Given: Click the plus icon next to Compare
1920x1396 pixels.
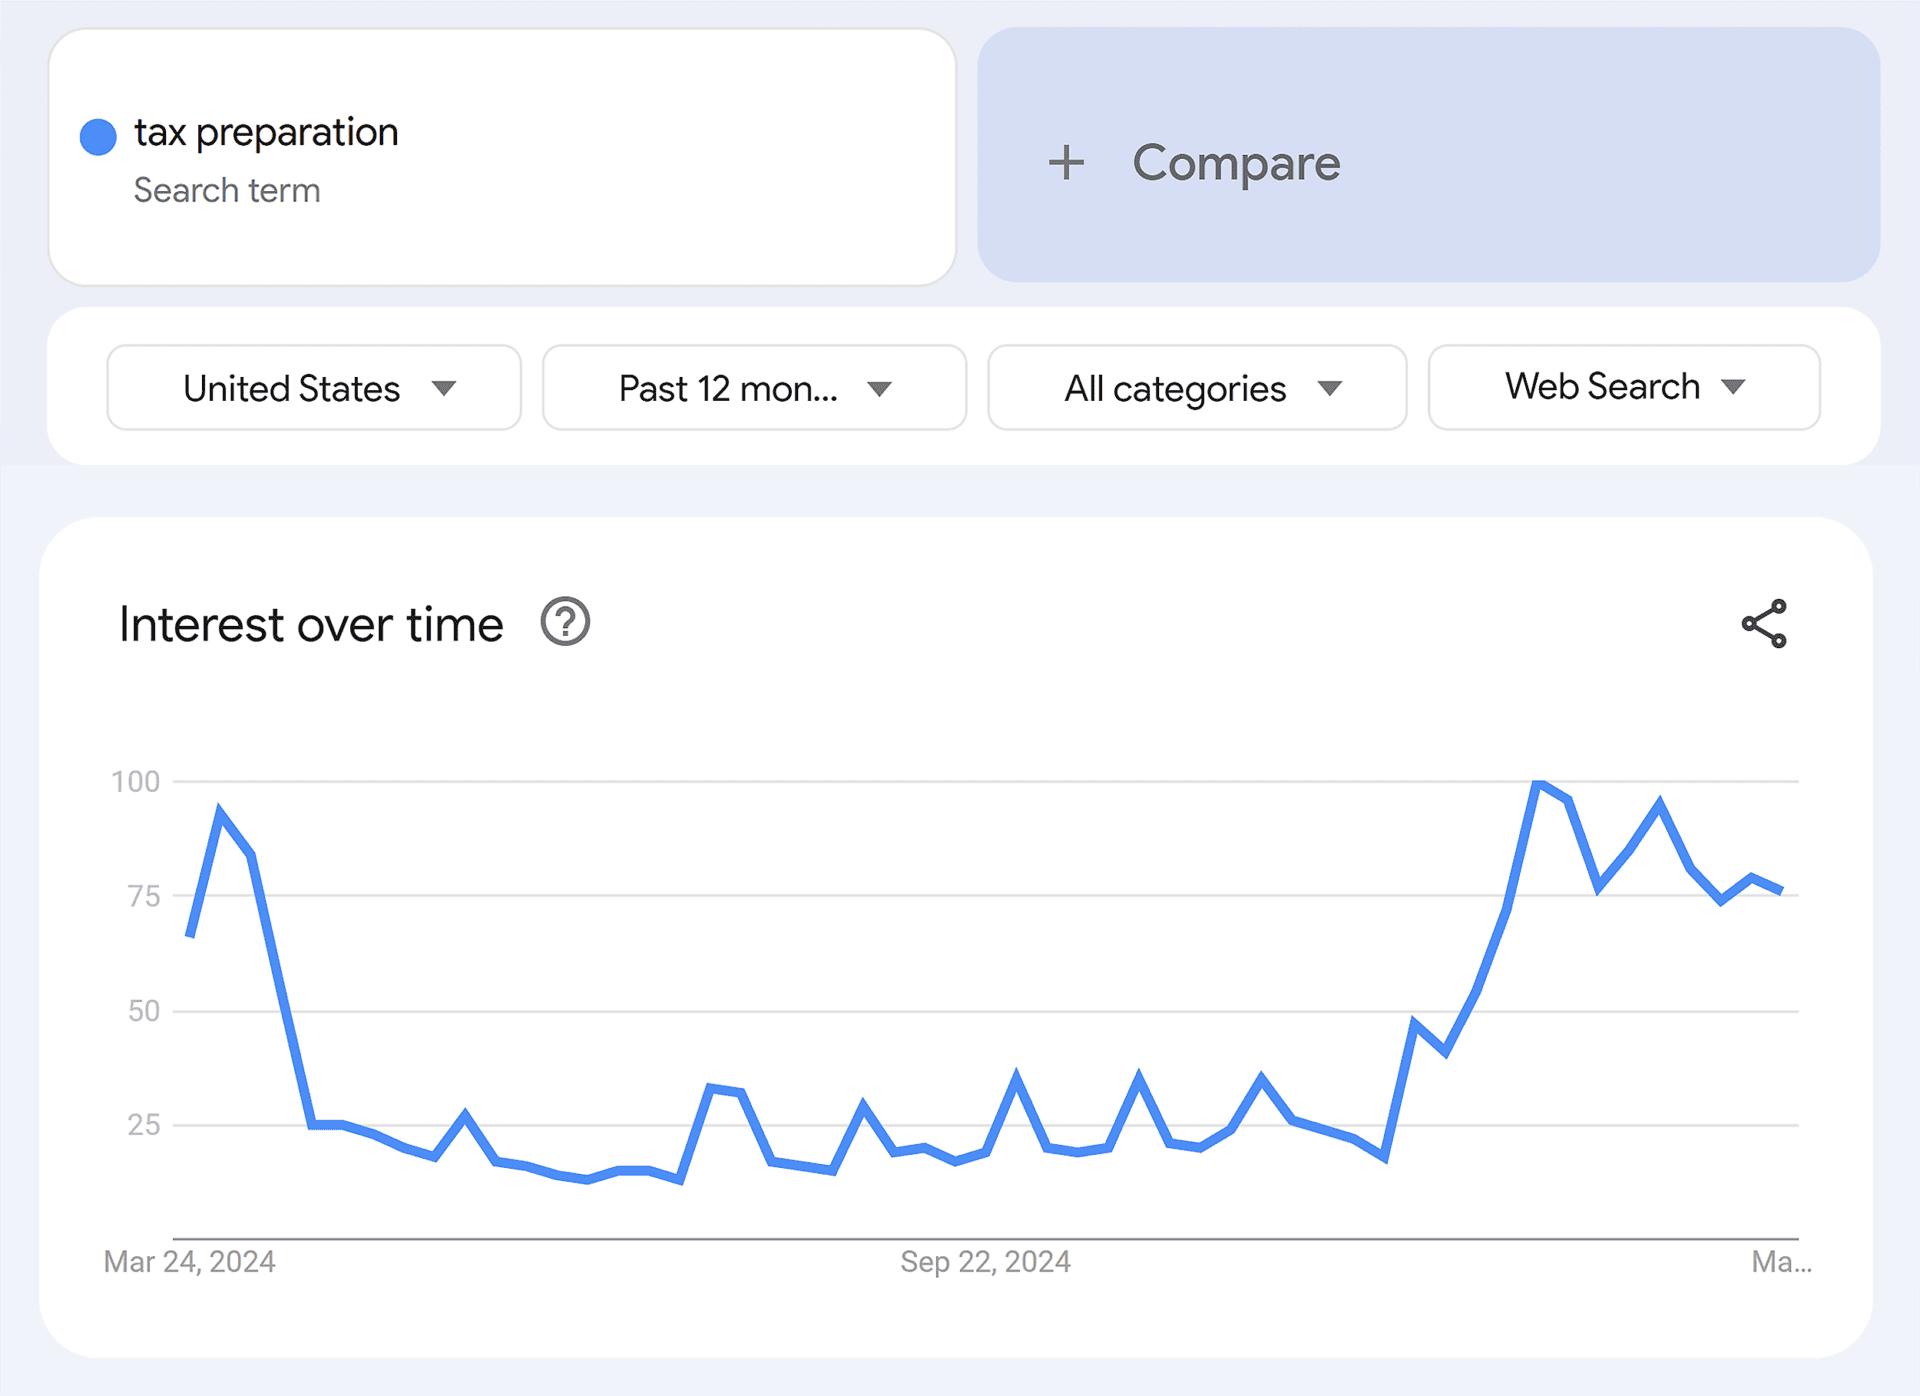Looking at the screenshot, I should (1066, 162).
